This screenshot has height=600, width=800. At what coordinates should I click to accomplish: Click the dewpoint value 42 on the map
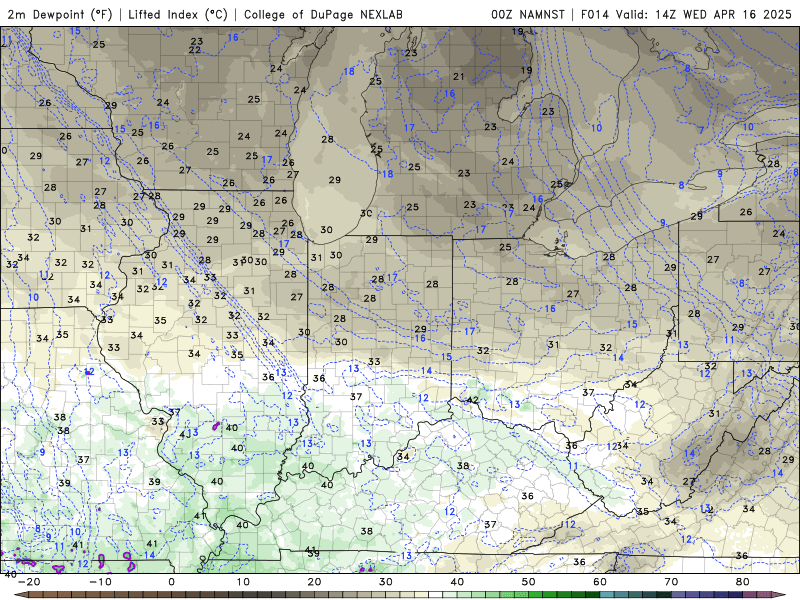coord(473,400)
